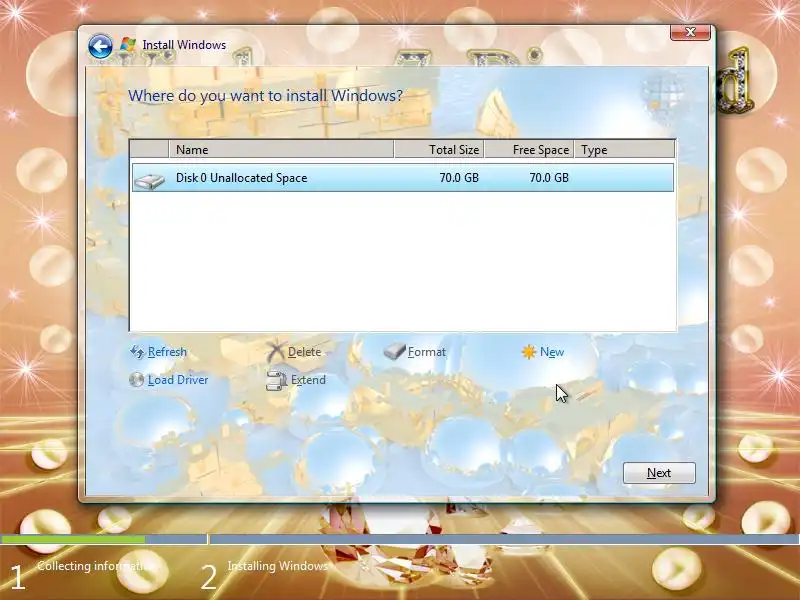Delete the selected partition via the Delete link
Image resolution: width=800 pixels, height=600 pixels.
coord(305,352)
